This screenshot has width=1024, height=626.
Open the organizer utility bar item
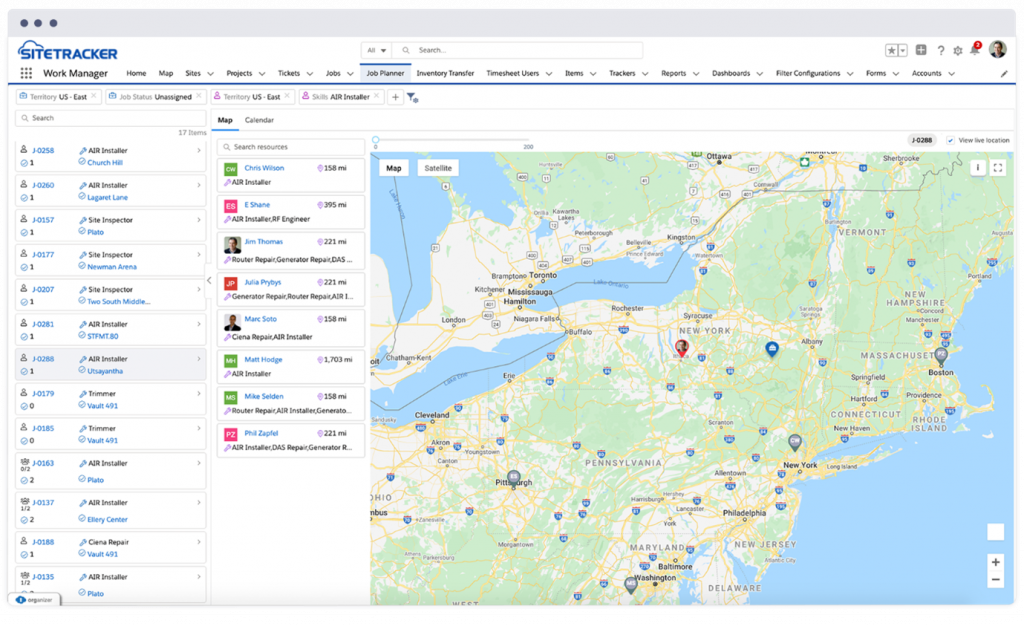34,599
